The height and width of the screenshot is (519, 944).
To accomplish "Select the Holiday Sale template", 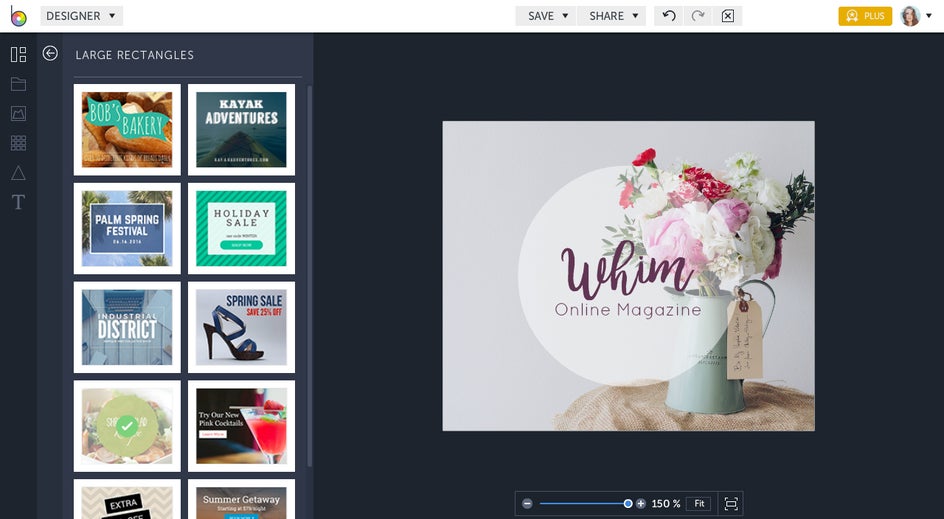I will click(x=241, y=229).
